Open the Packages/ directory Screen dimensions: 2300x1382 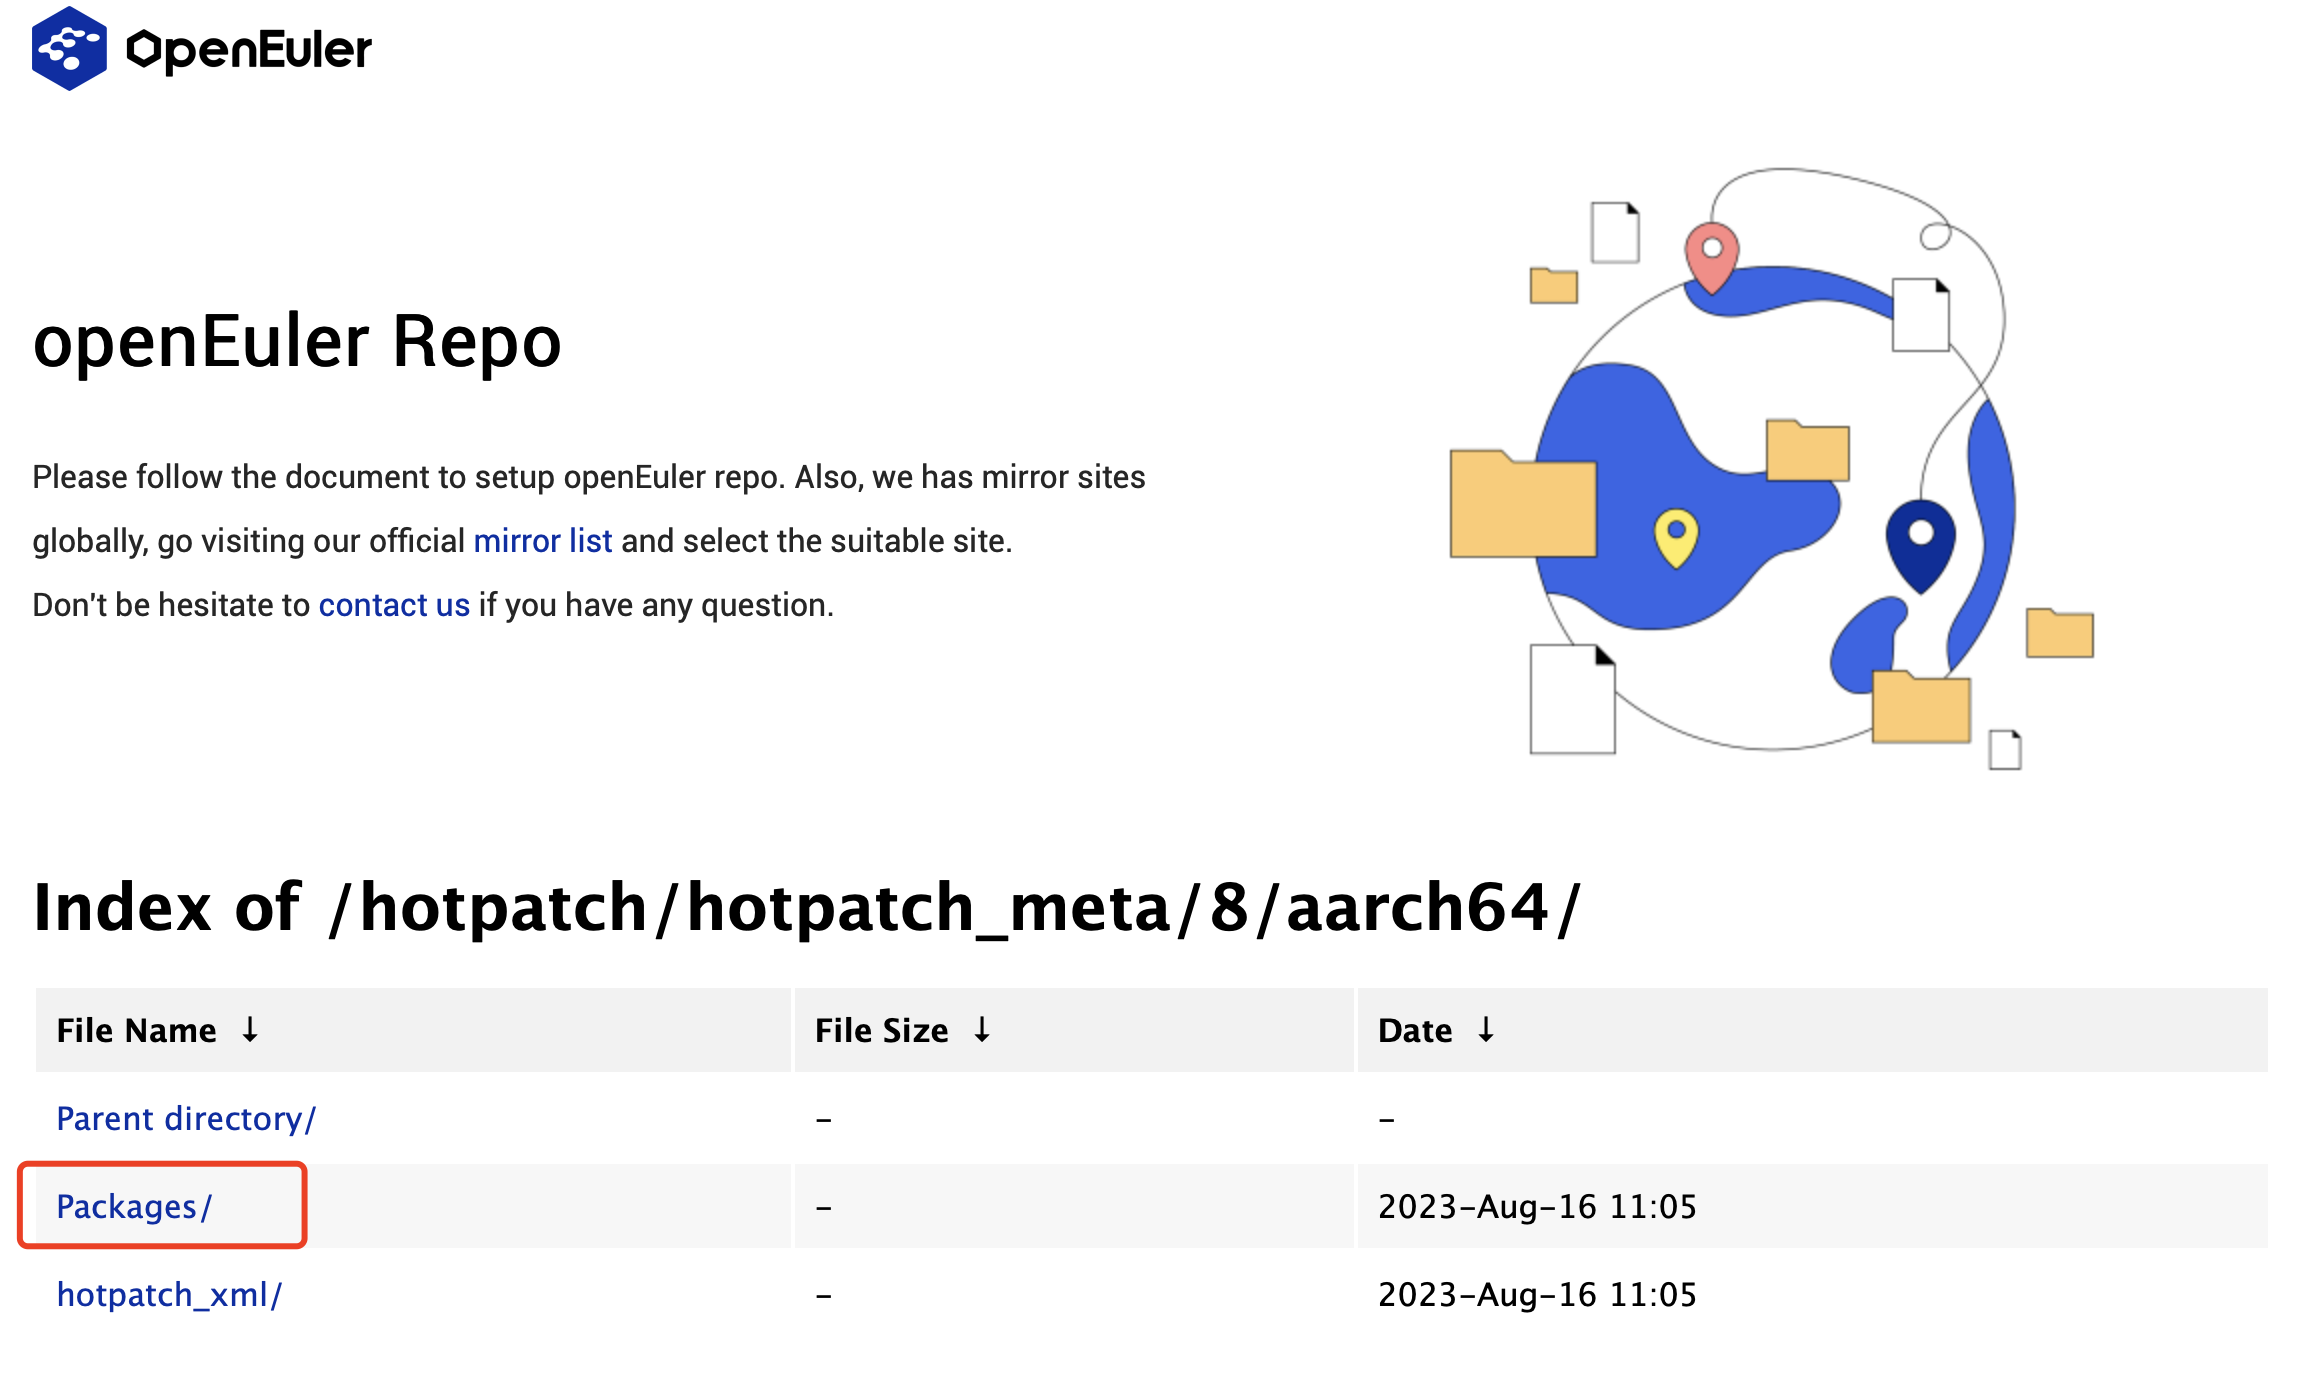pyautogui.click(x=134, y=1206)
